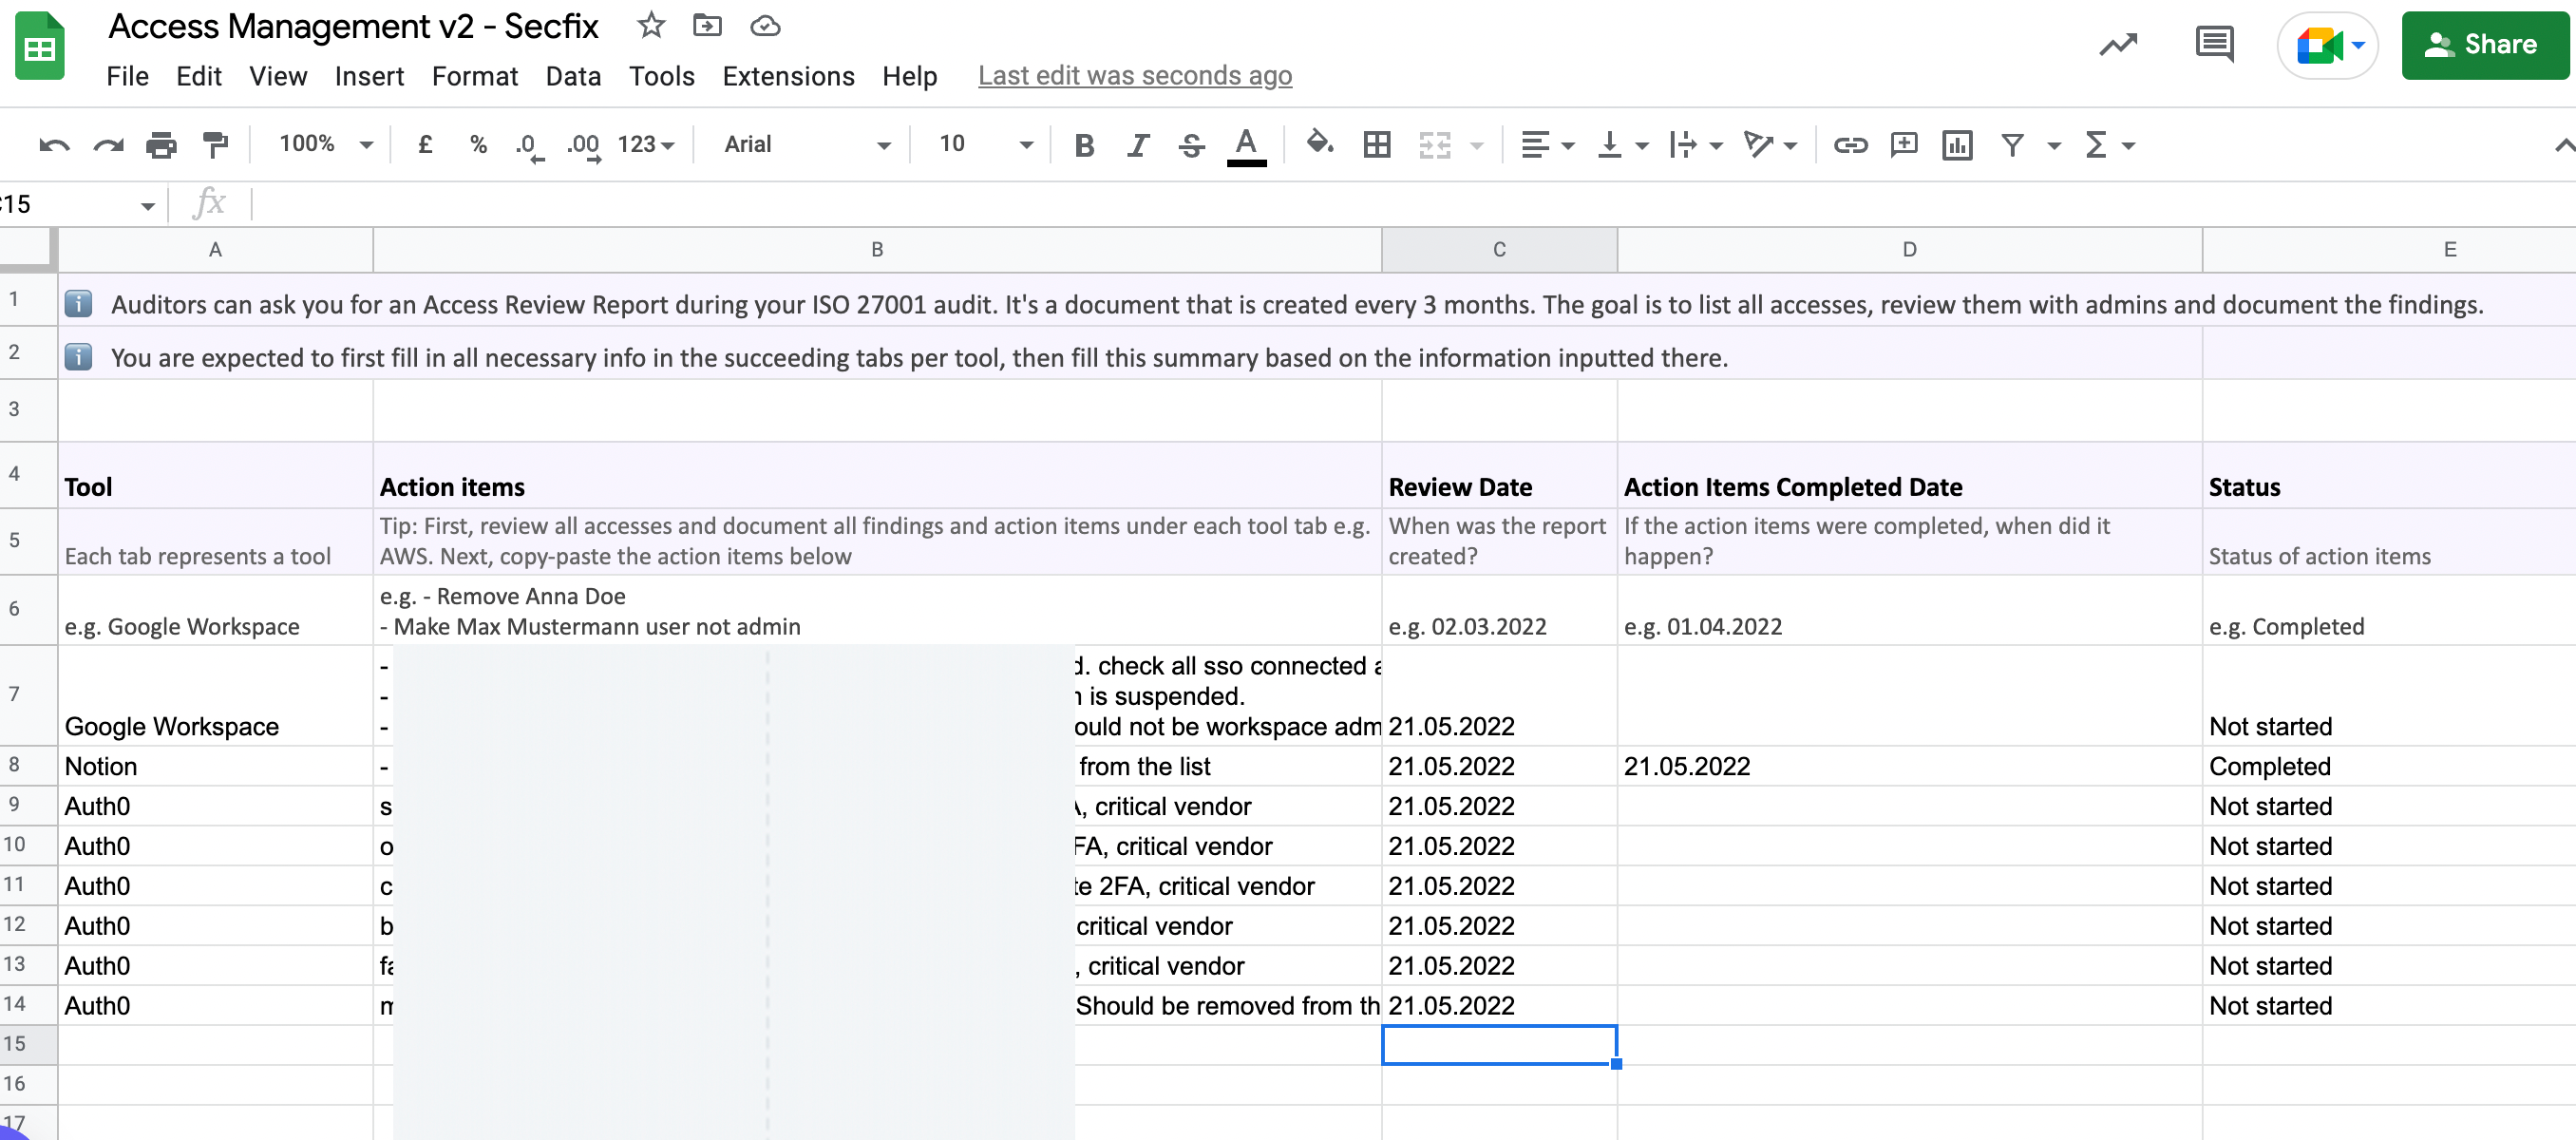Insert link using chain icon
Viewport: 2576px width, 1140px height.
(1849, 145)
